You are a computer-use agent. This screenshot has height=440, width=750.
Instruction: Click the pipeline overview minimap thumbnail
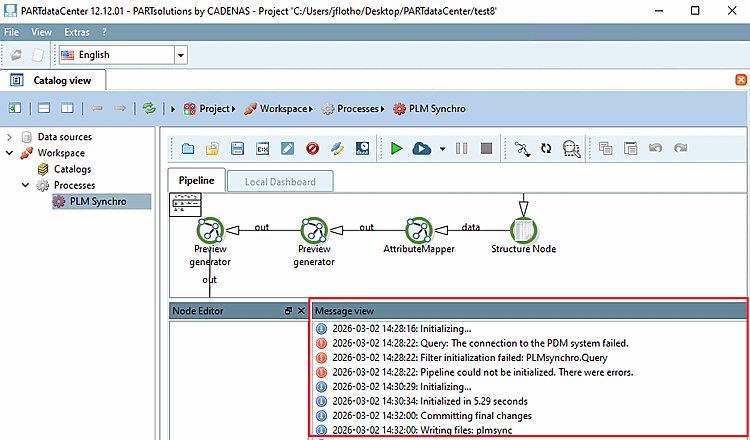(186, 205)
